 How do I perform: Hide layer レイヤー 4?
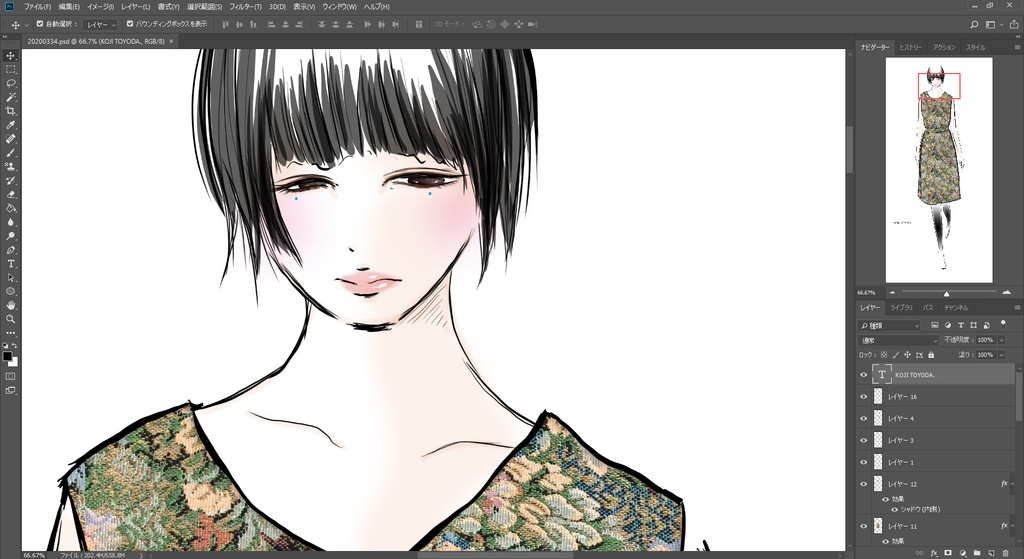point(863,418)
